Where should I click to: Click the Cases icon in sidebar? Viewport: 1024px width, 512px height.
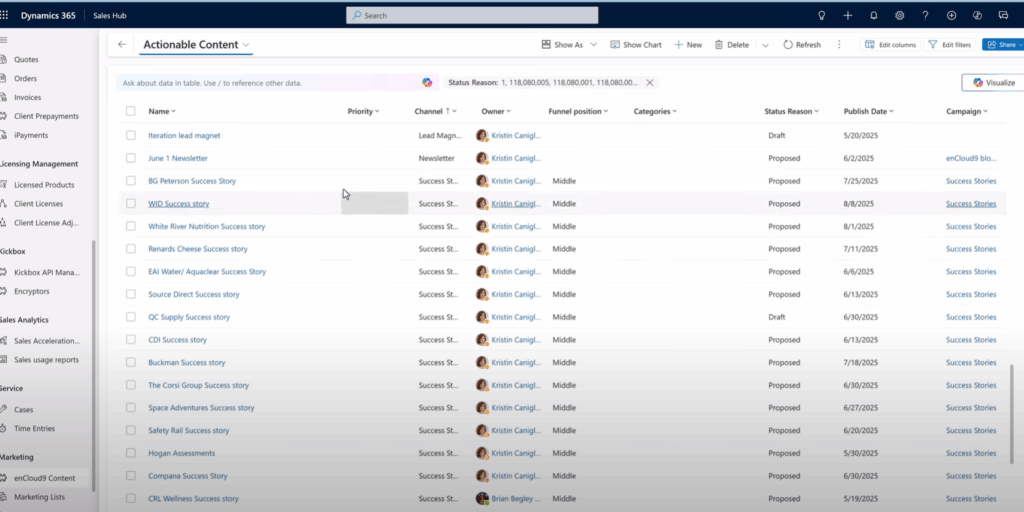(3, 409)
